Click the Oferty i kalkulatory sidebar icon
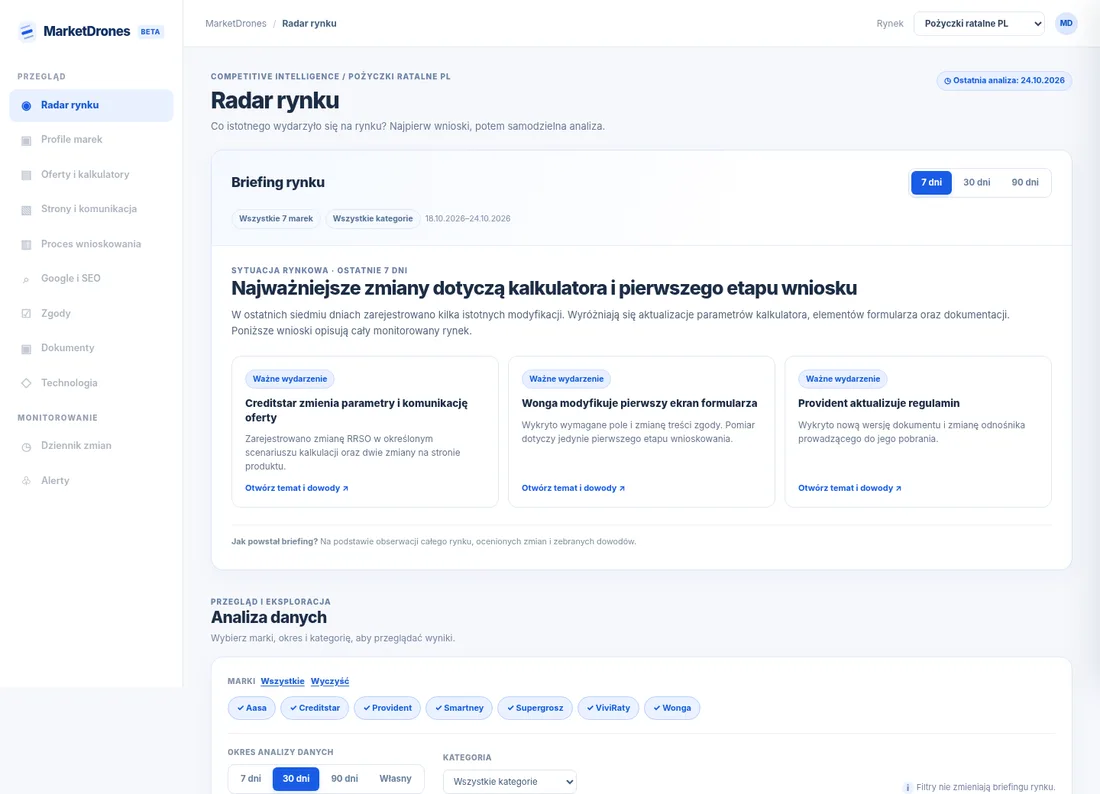This screenshot has width=1100, height=794. [26, 175]
